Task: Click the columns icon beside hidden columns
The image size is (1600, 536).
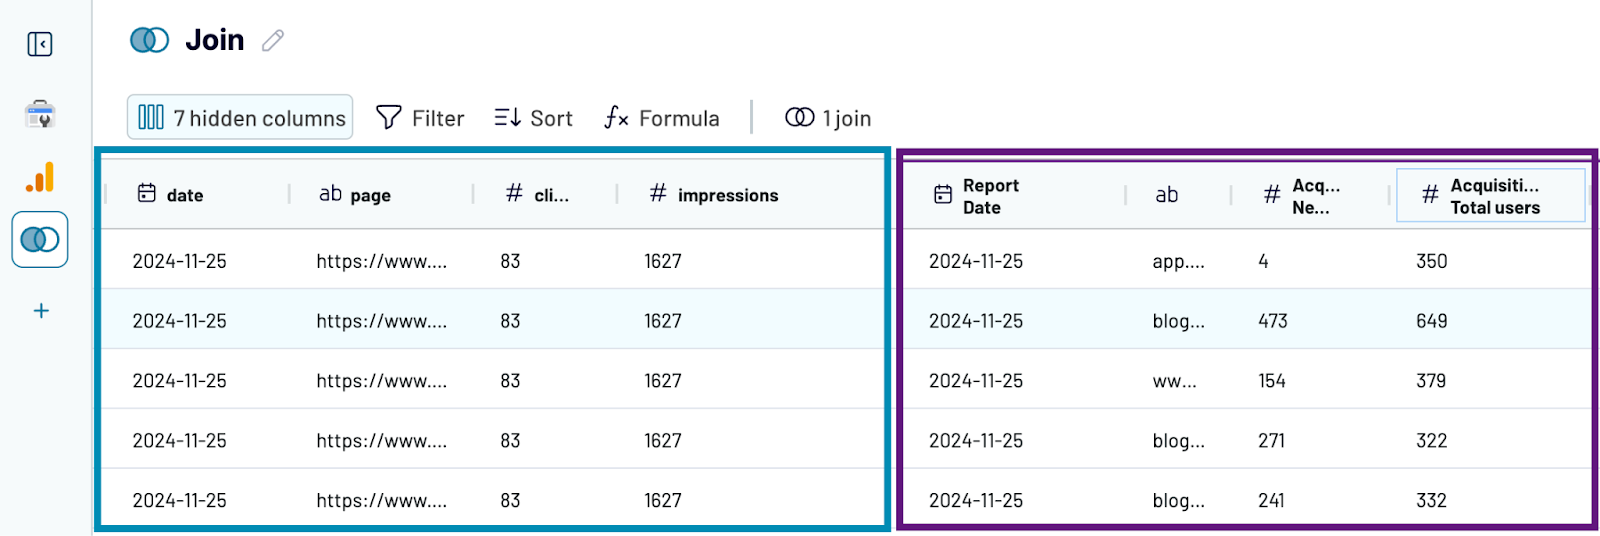Action: (x=151, y=117)
